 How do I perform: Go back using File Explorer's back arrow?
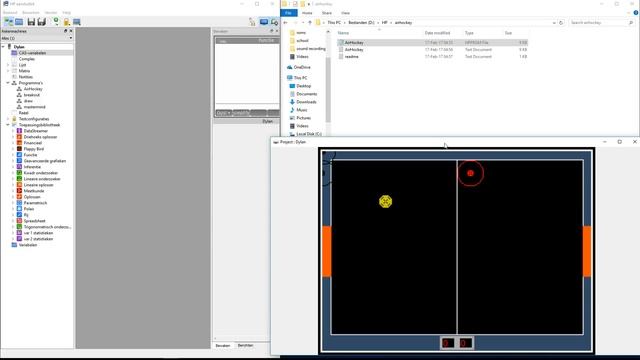click(286, 23)
